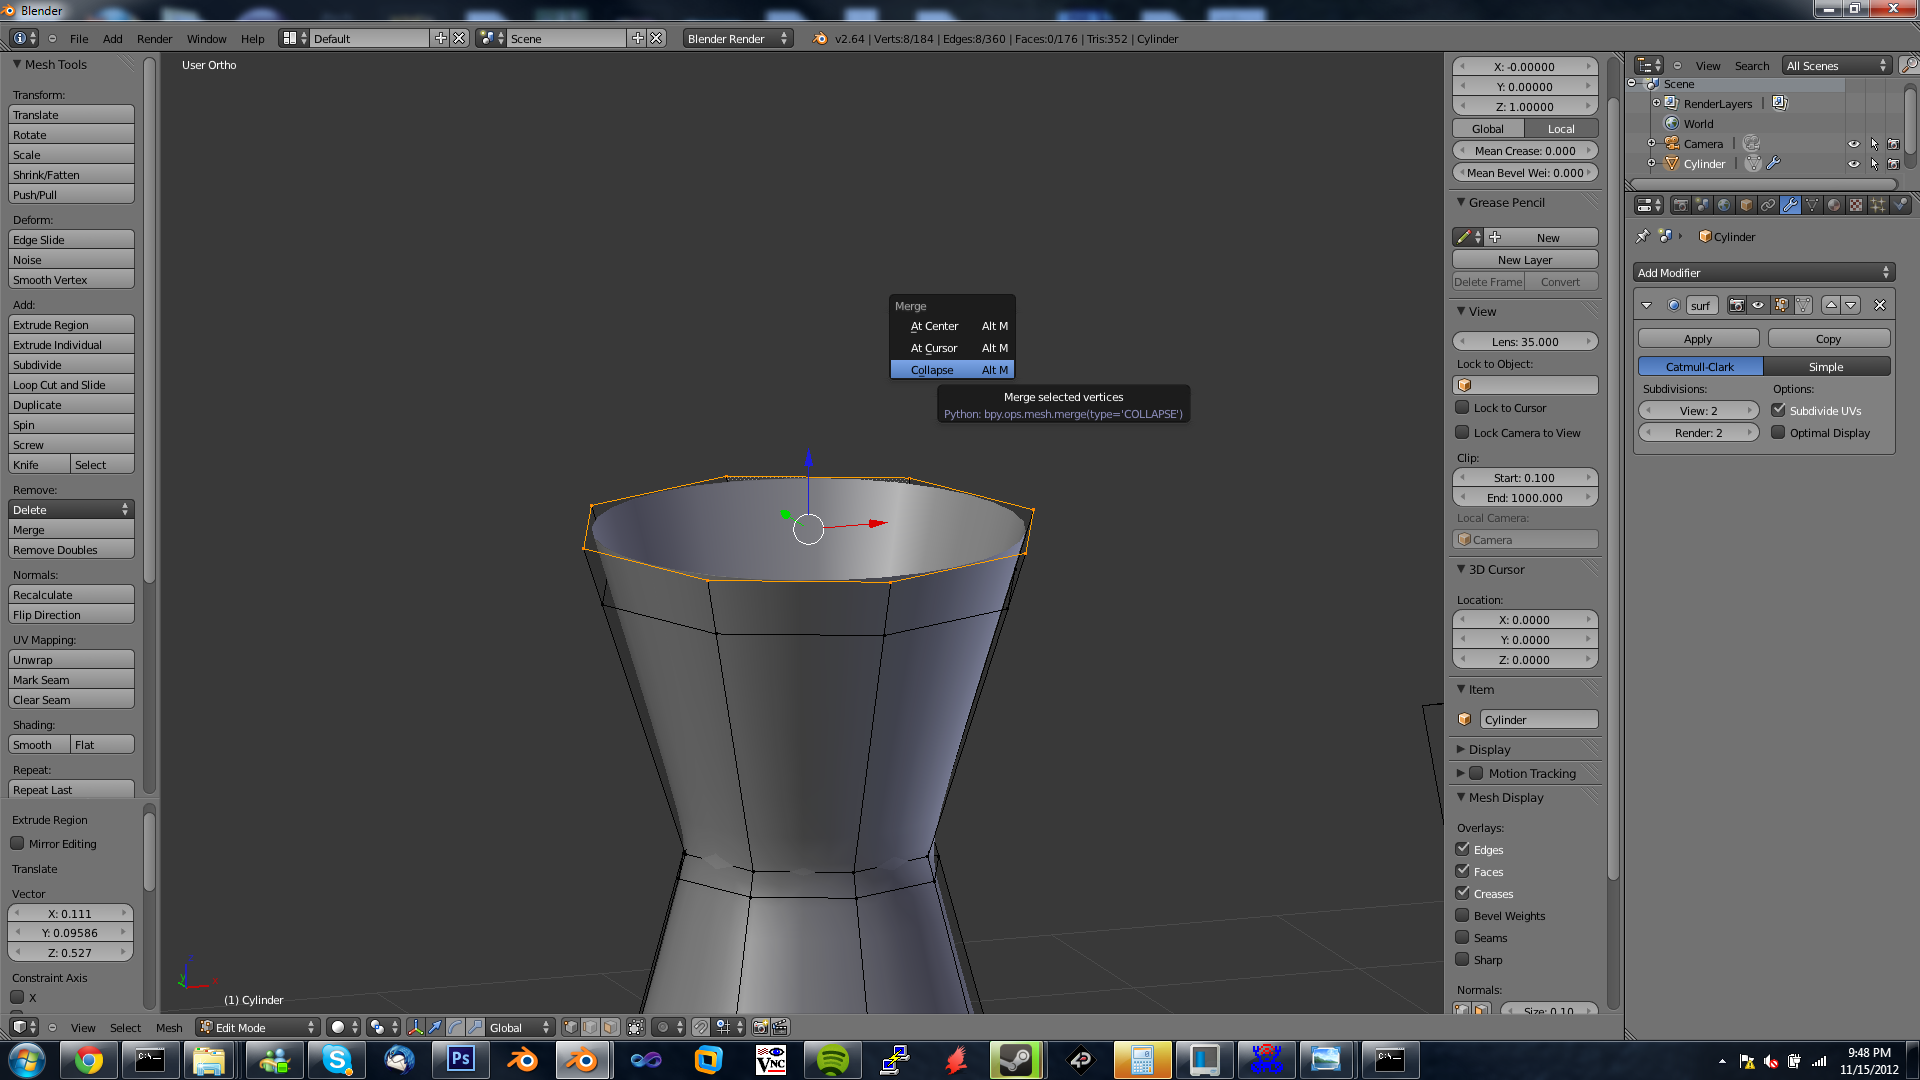
Task: Move the surf modifier down
Action: click(1851, 305)
